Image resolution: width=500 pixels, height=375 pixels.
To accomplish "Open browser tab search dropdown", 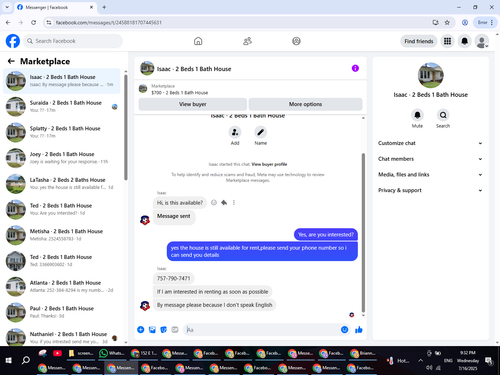I will (7, 7).
